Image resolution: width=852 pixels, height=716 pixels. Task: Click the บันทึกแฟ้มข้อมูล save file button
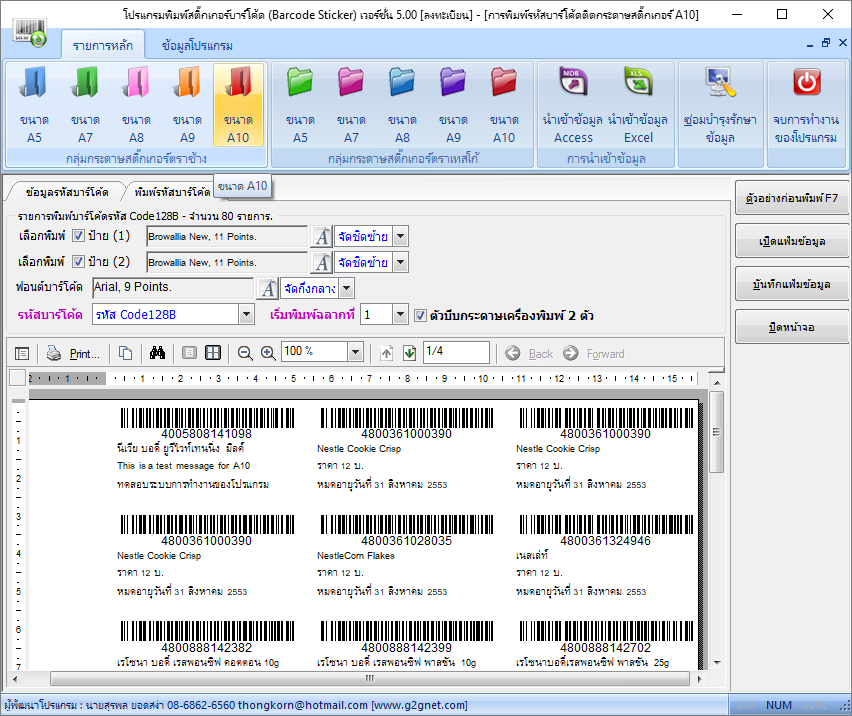click(792, 284)
